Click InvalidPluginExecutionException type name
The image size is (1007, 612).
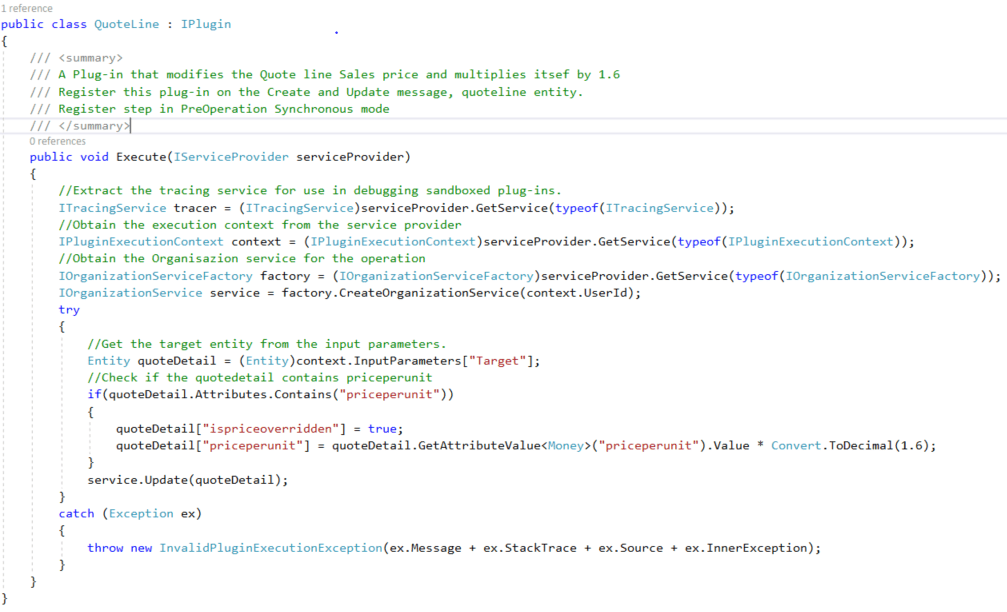(270, 548)
